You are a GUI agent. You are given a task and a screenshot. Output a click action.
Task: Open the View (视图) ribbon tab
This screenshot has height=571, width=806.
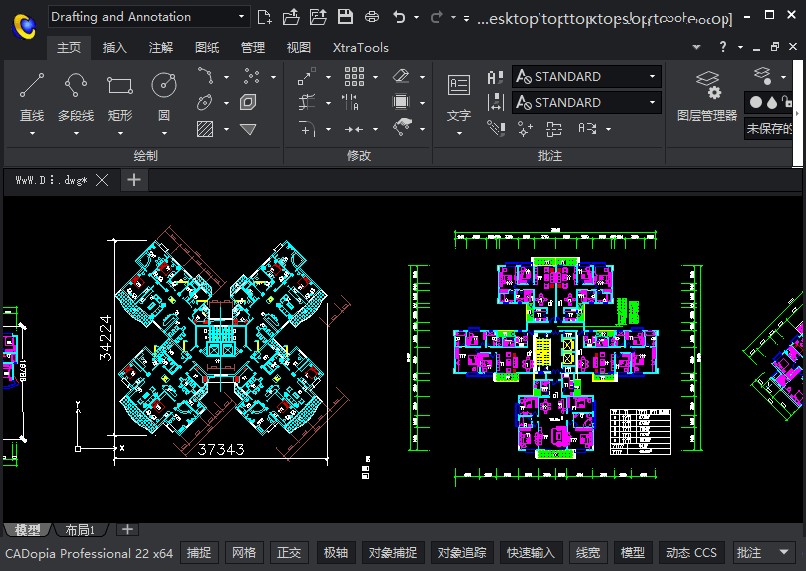[299, 47]
